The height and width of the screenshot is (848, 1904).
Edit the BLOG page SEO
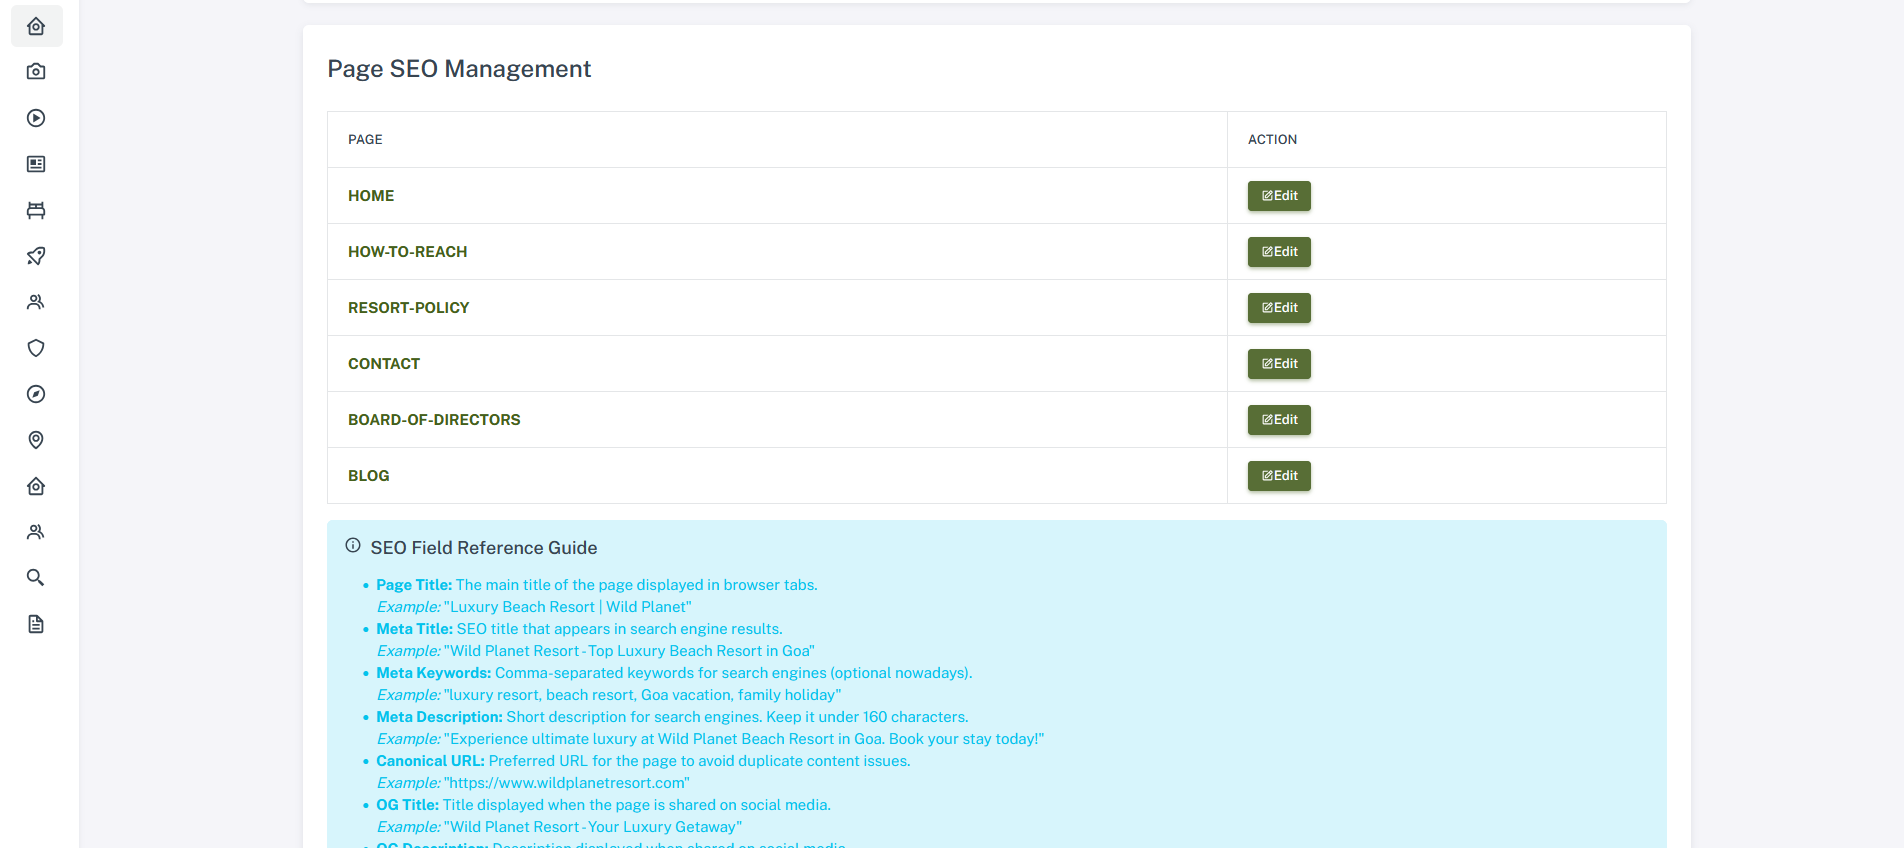(1278, 476)
